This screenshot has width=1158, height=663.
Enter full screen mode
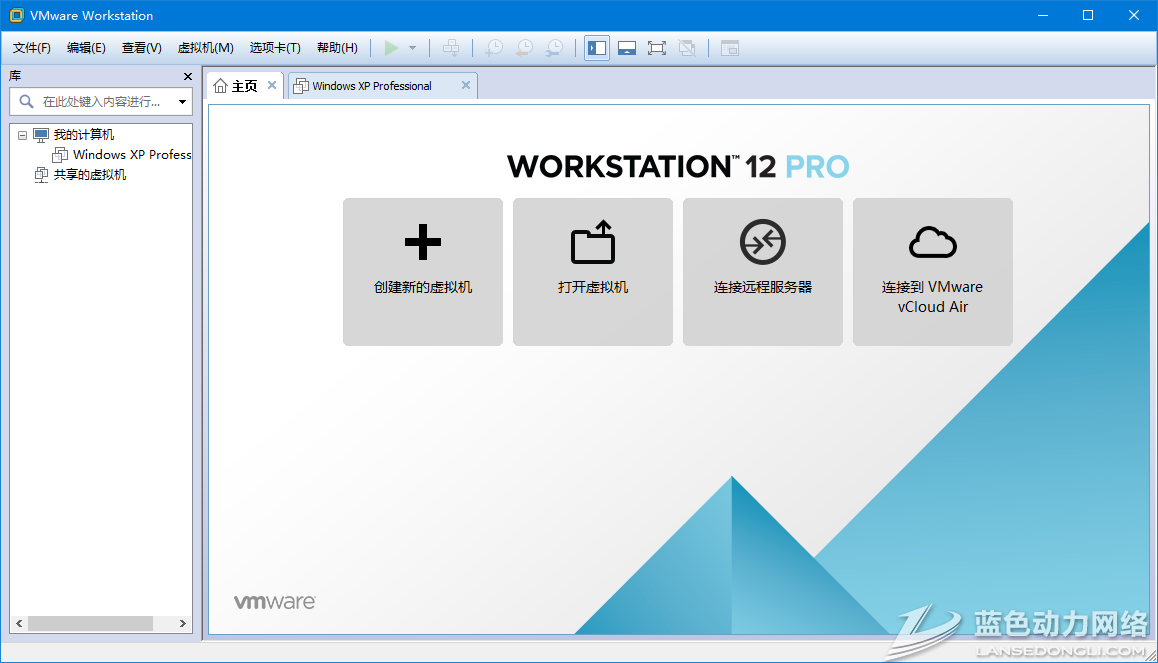pos(657,48)
